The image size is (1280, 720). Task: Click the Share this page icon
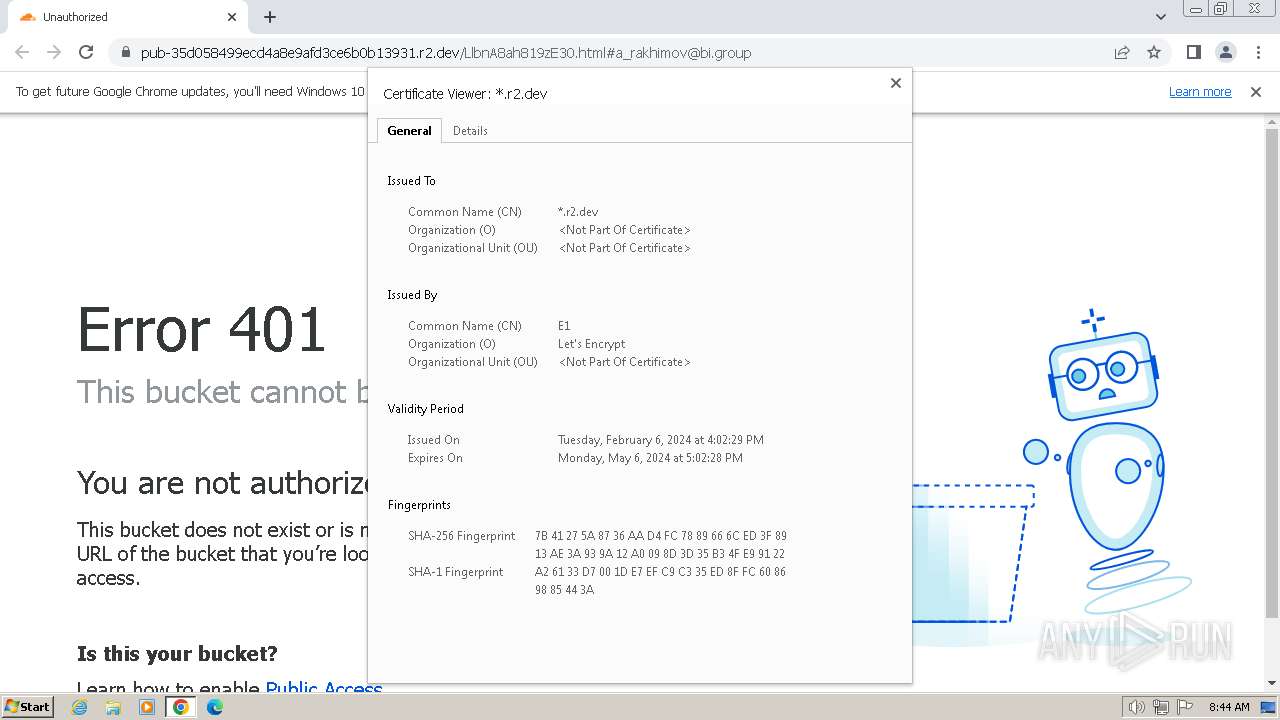coord(1122,52)
